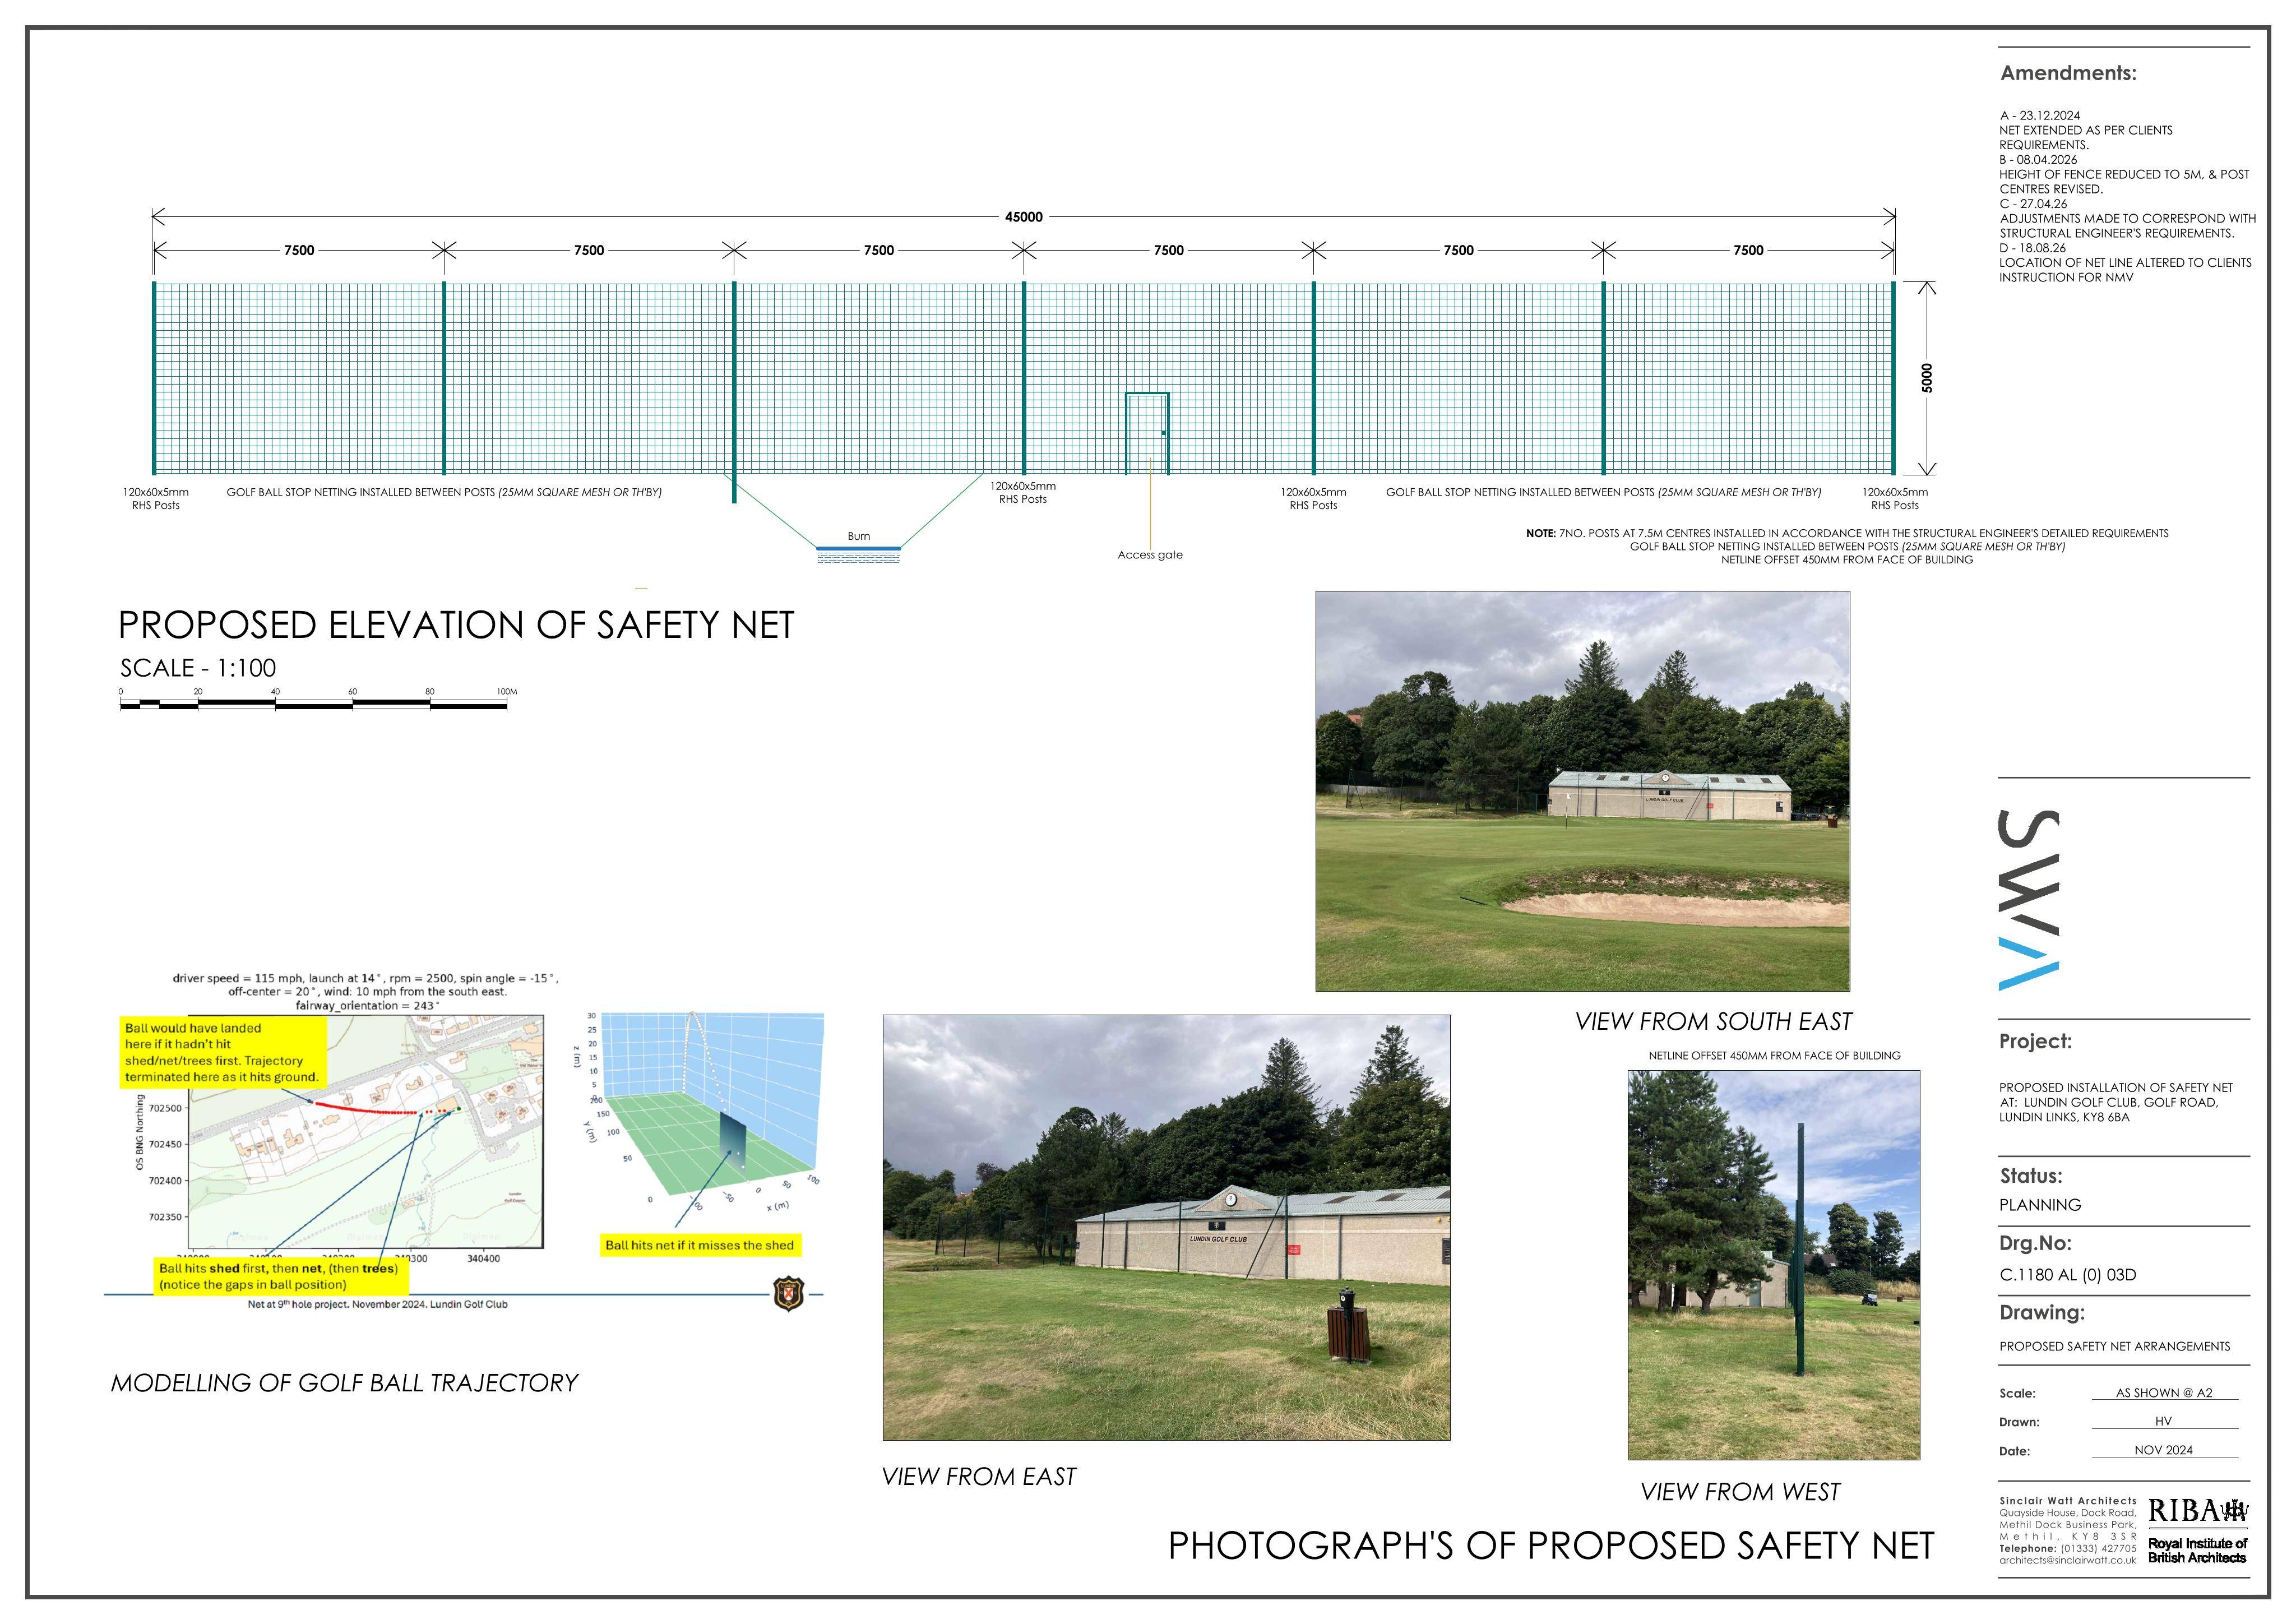Select the 'NOTE: 7NO. POSTS' line
2296x1624 pixels.
(x=1847, y=533)
